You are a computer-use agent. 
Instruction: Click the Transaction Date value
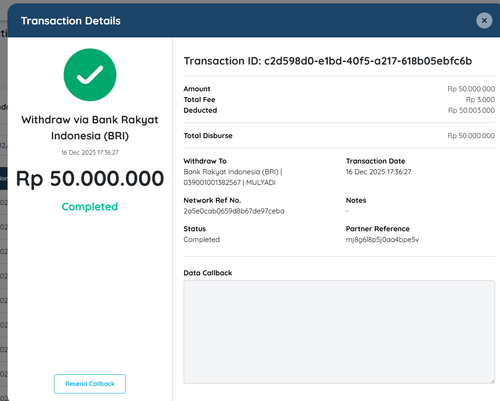pyautogui.click(x=378, y=172)
